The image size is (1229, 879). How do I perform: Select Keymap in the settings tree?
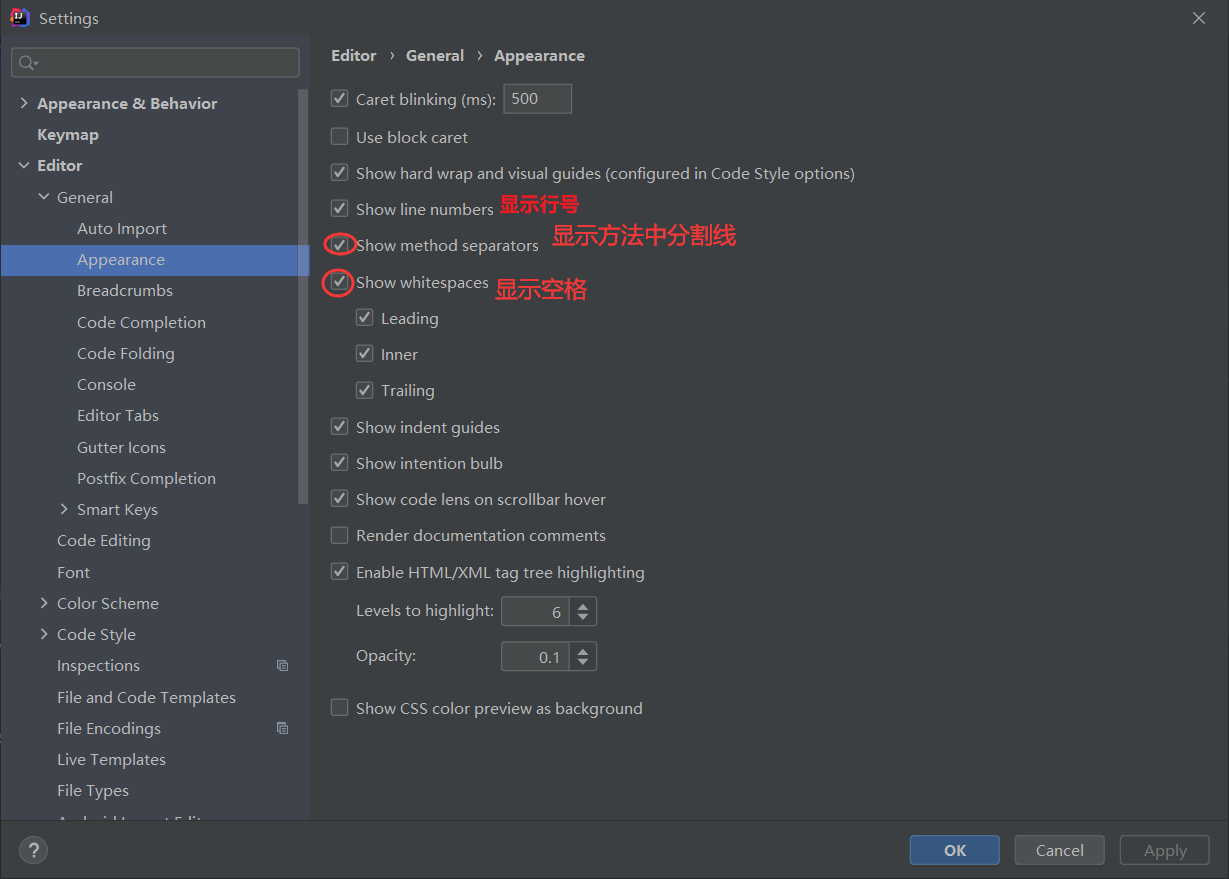click(68, 135)
